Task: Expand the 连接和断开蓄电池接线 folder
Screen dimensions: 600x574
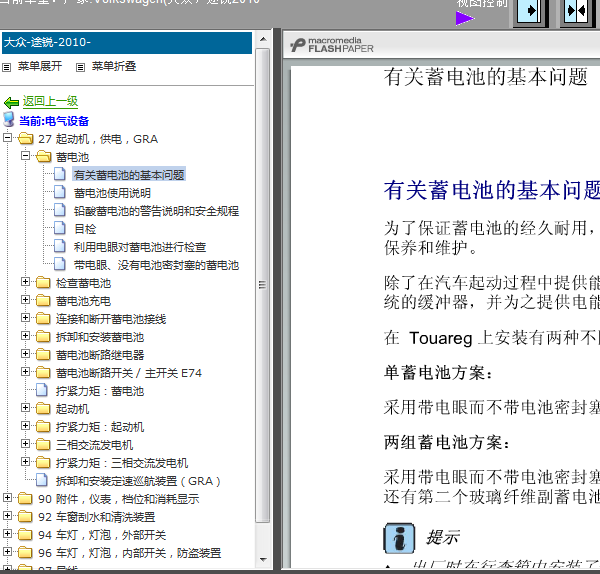Action: [25, 318]
